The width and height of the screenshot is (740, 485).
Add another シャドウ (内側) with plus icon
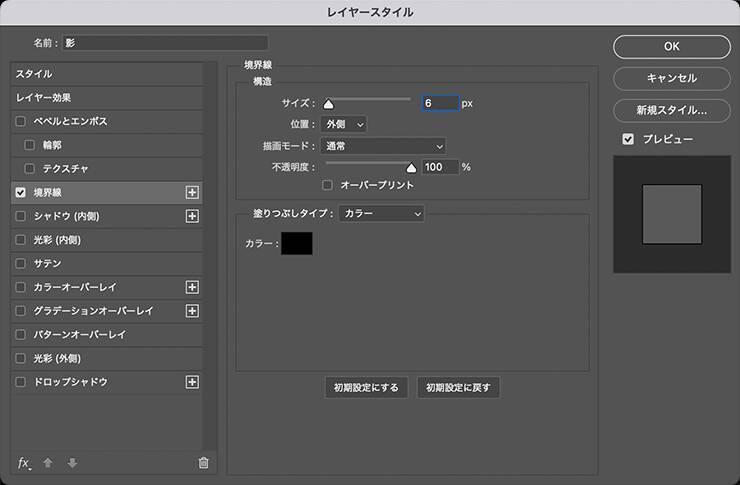[193, 216]
